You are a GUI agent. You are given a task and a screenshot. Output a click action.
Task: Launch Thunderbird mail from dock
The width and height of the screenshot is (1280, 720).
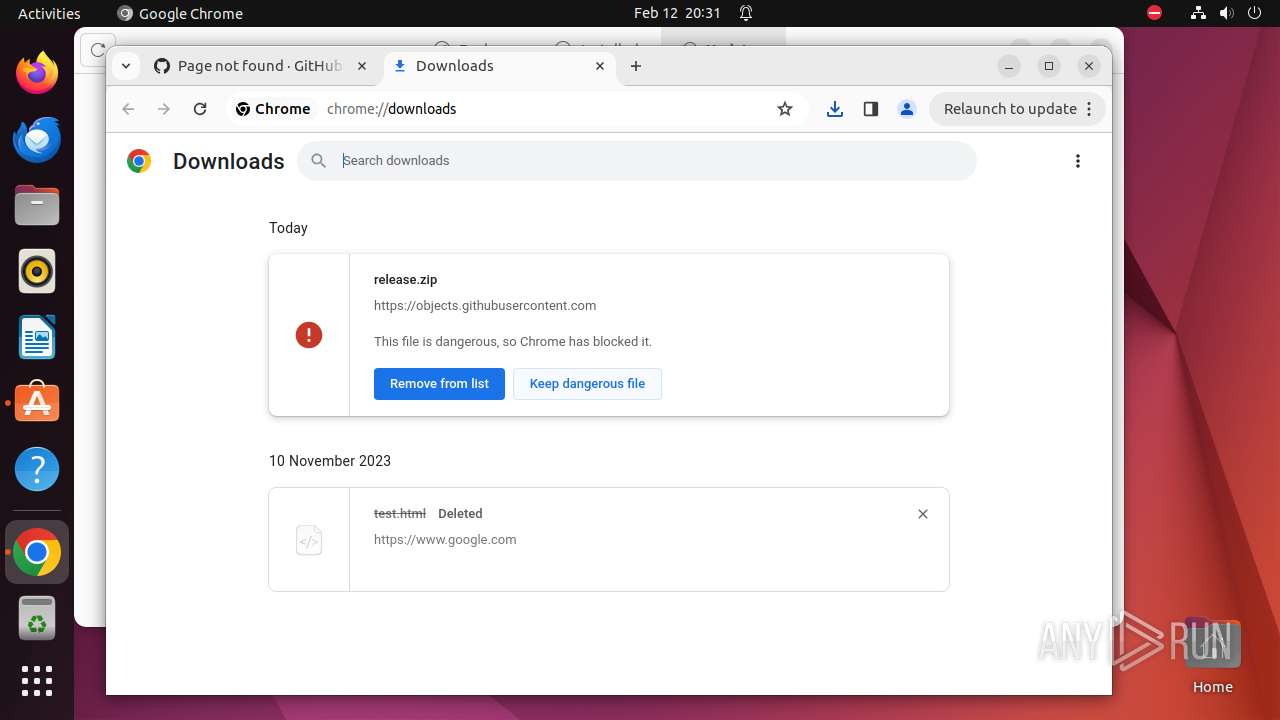click(x=37, y=139)
